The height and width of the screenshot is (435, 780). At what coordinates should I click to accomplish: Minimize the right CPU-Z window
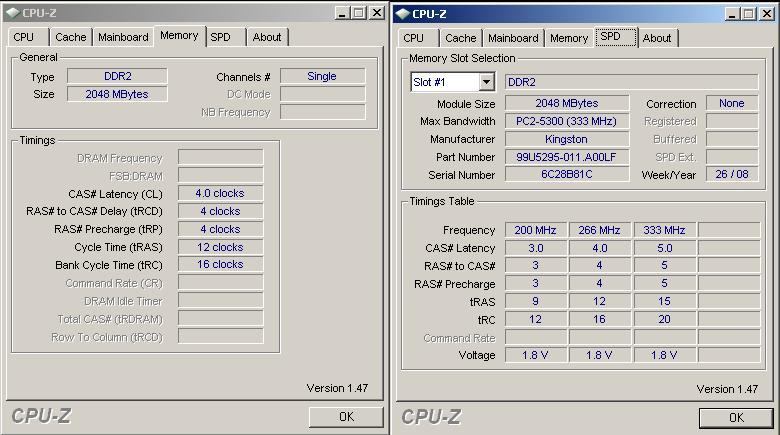(x=731, y=14)
